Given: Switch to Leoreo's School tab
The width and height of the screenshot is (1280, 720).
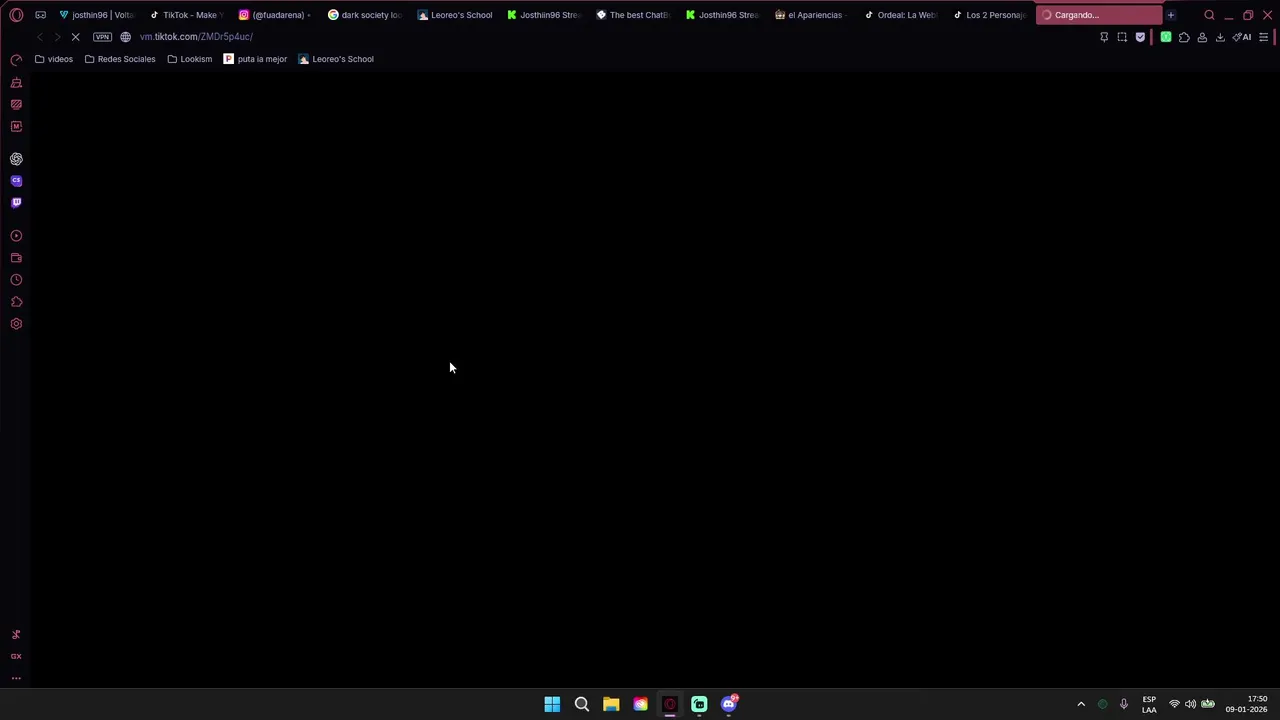Looking at the screenshot, I should (x=455, y=15).
